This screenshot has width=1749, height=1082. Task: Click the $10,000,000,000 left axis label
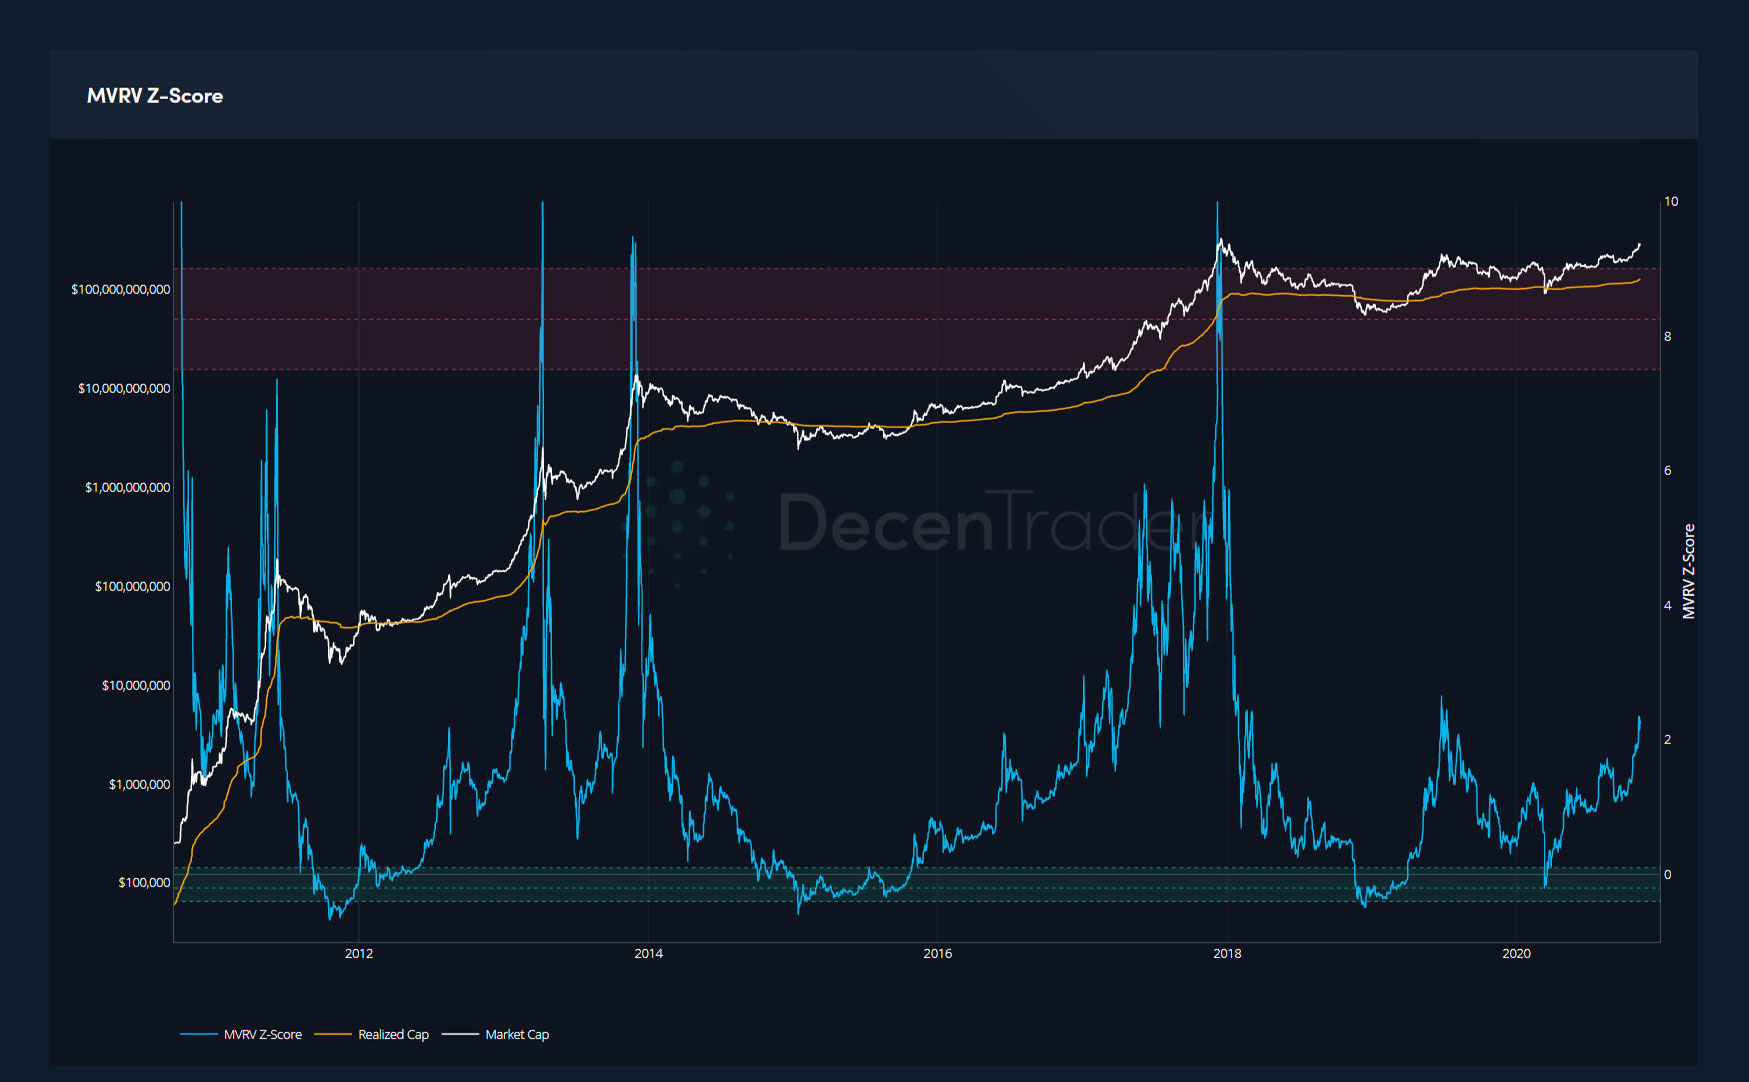[x=124, y=388]
